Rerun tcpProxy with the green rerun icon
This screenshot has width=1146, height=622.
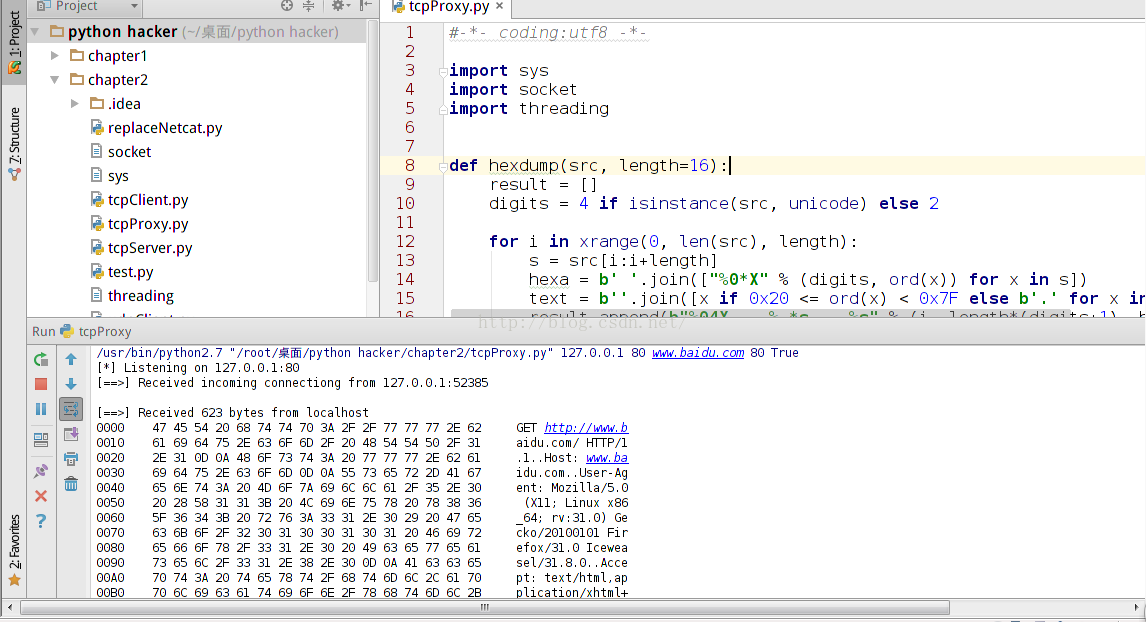[41, 360]
